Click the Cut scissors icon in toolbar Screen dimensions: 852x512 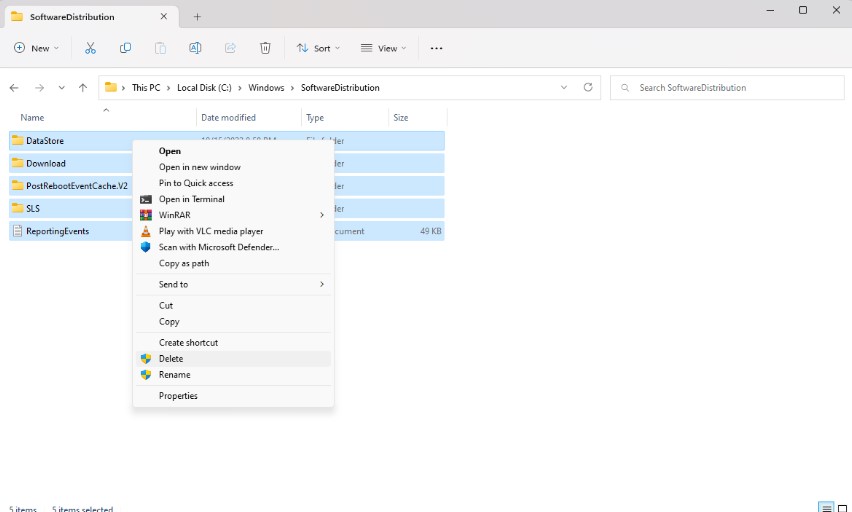[x=90, y=48]
